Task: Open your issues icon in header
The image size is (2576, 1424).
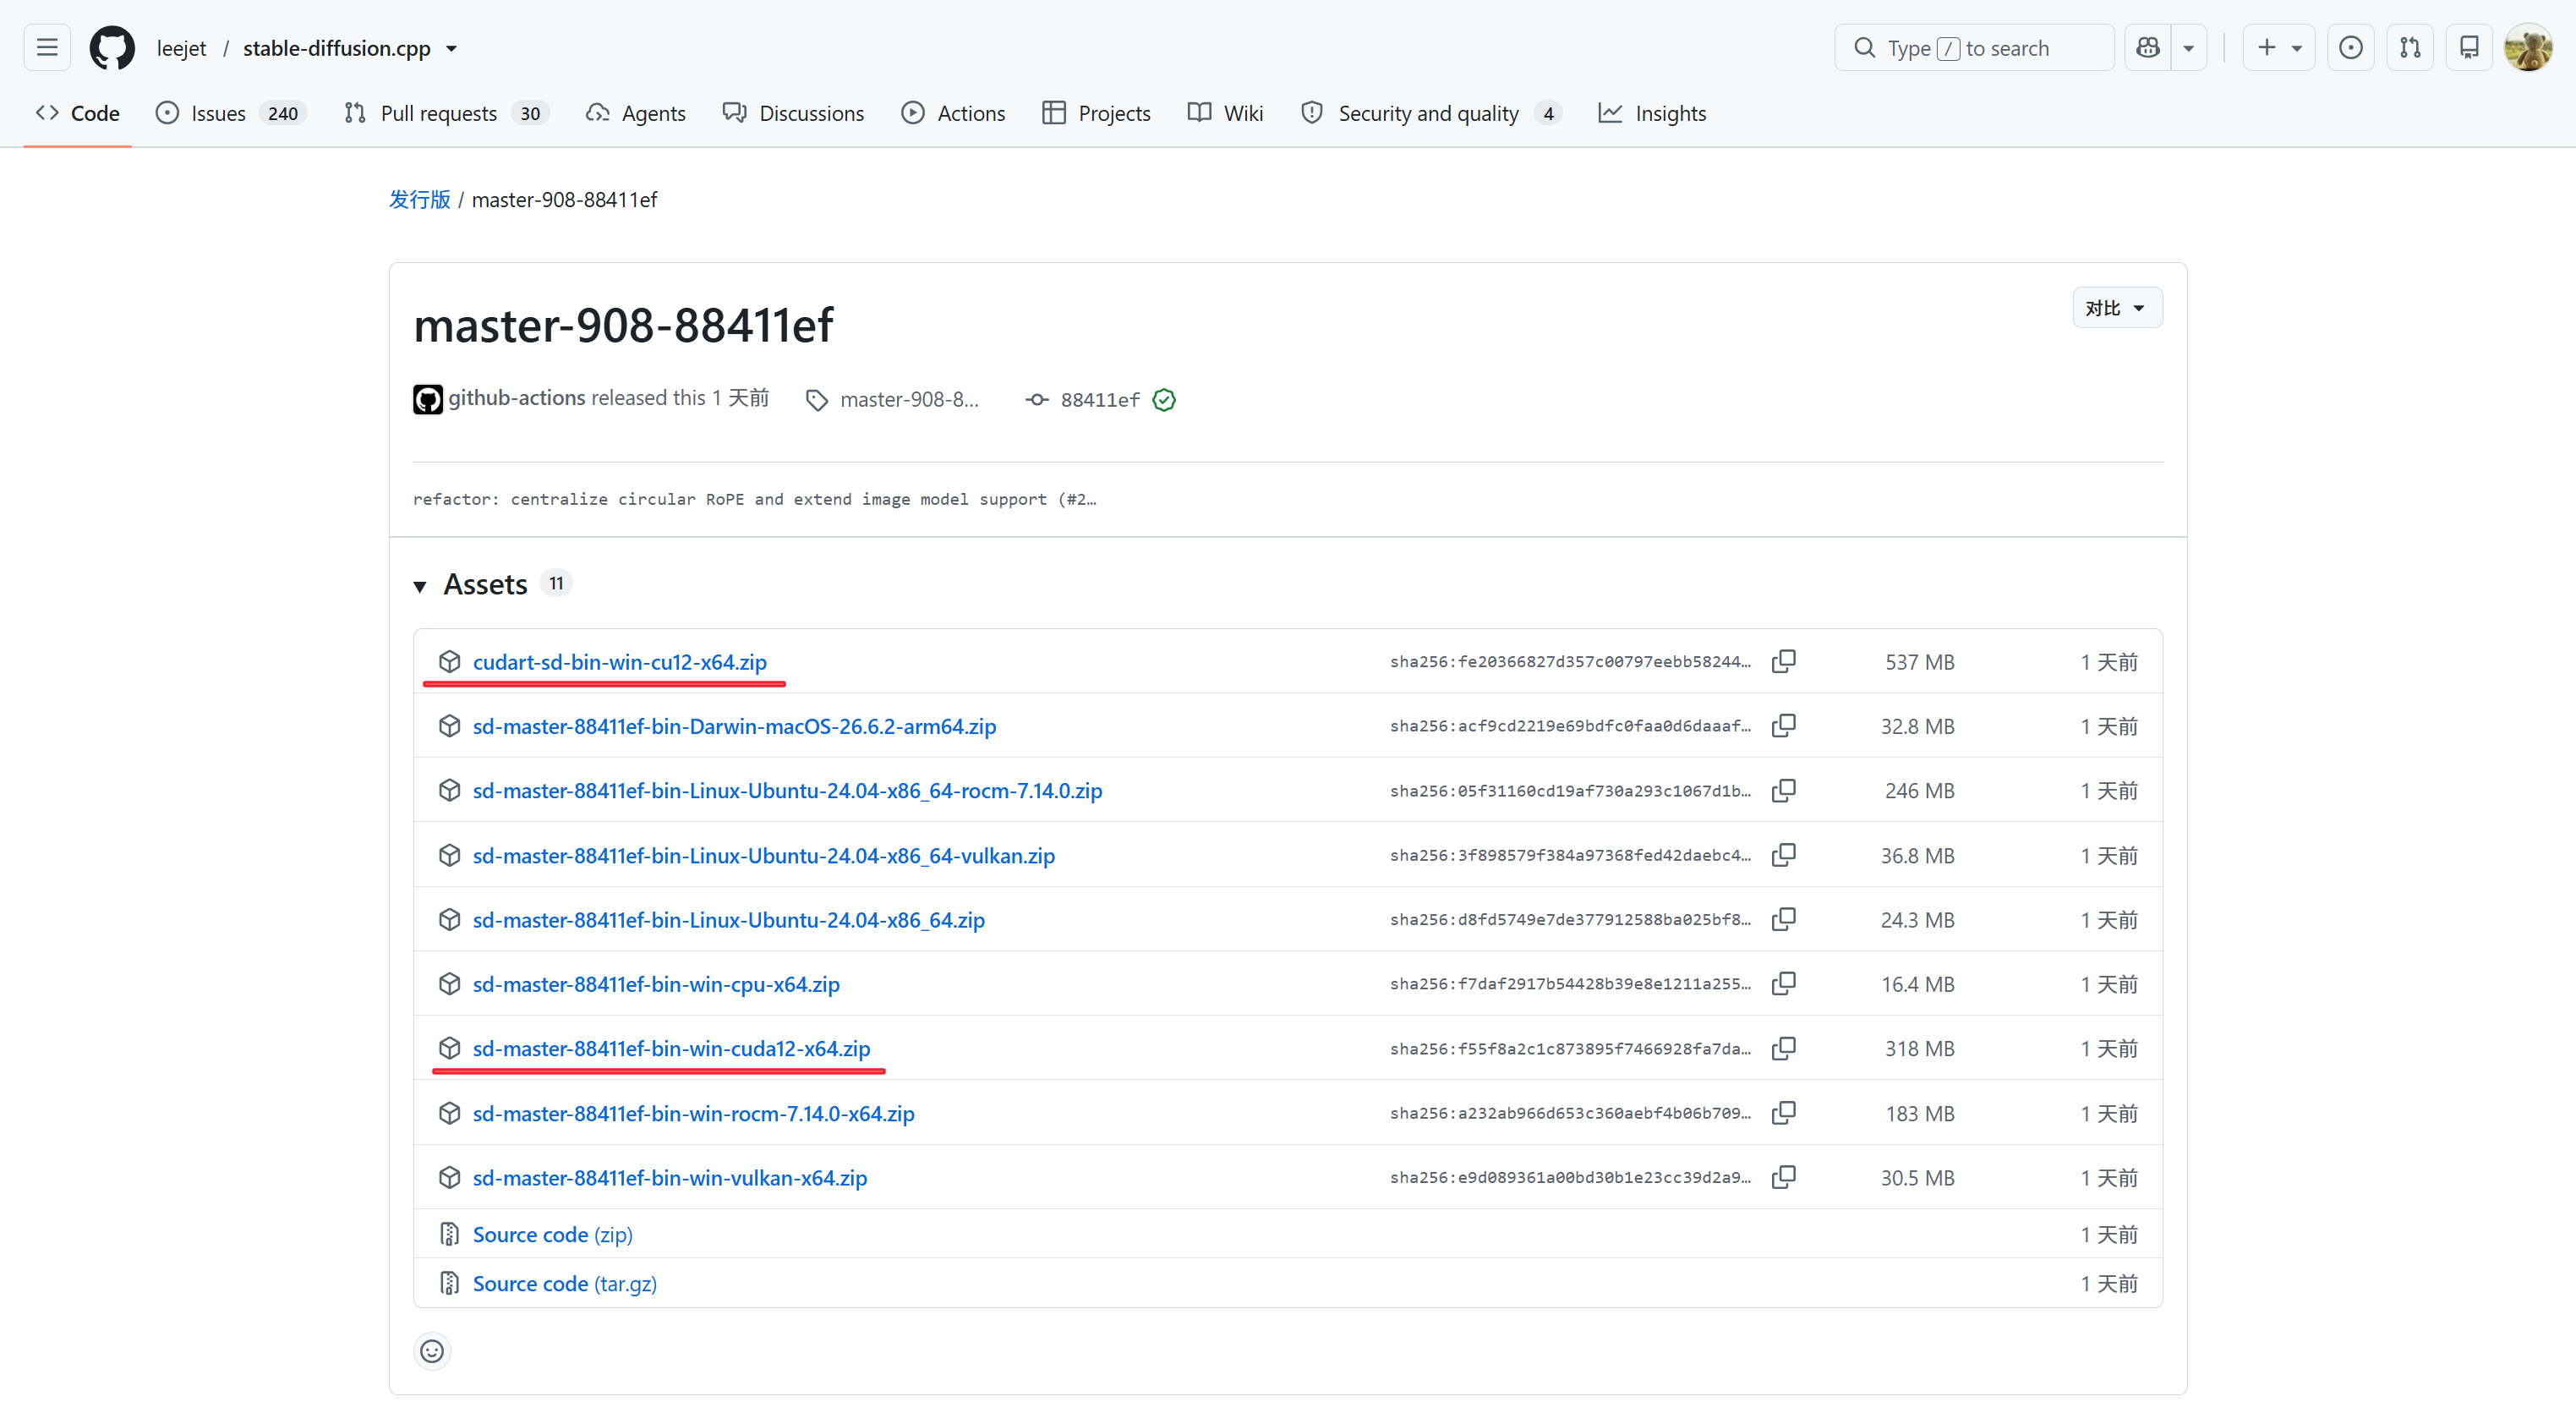Action: [2351, 48]
